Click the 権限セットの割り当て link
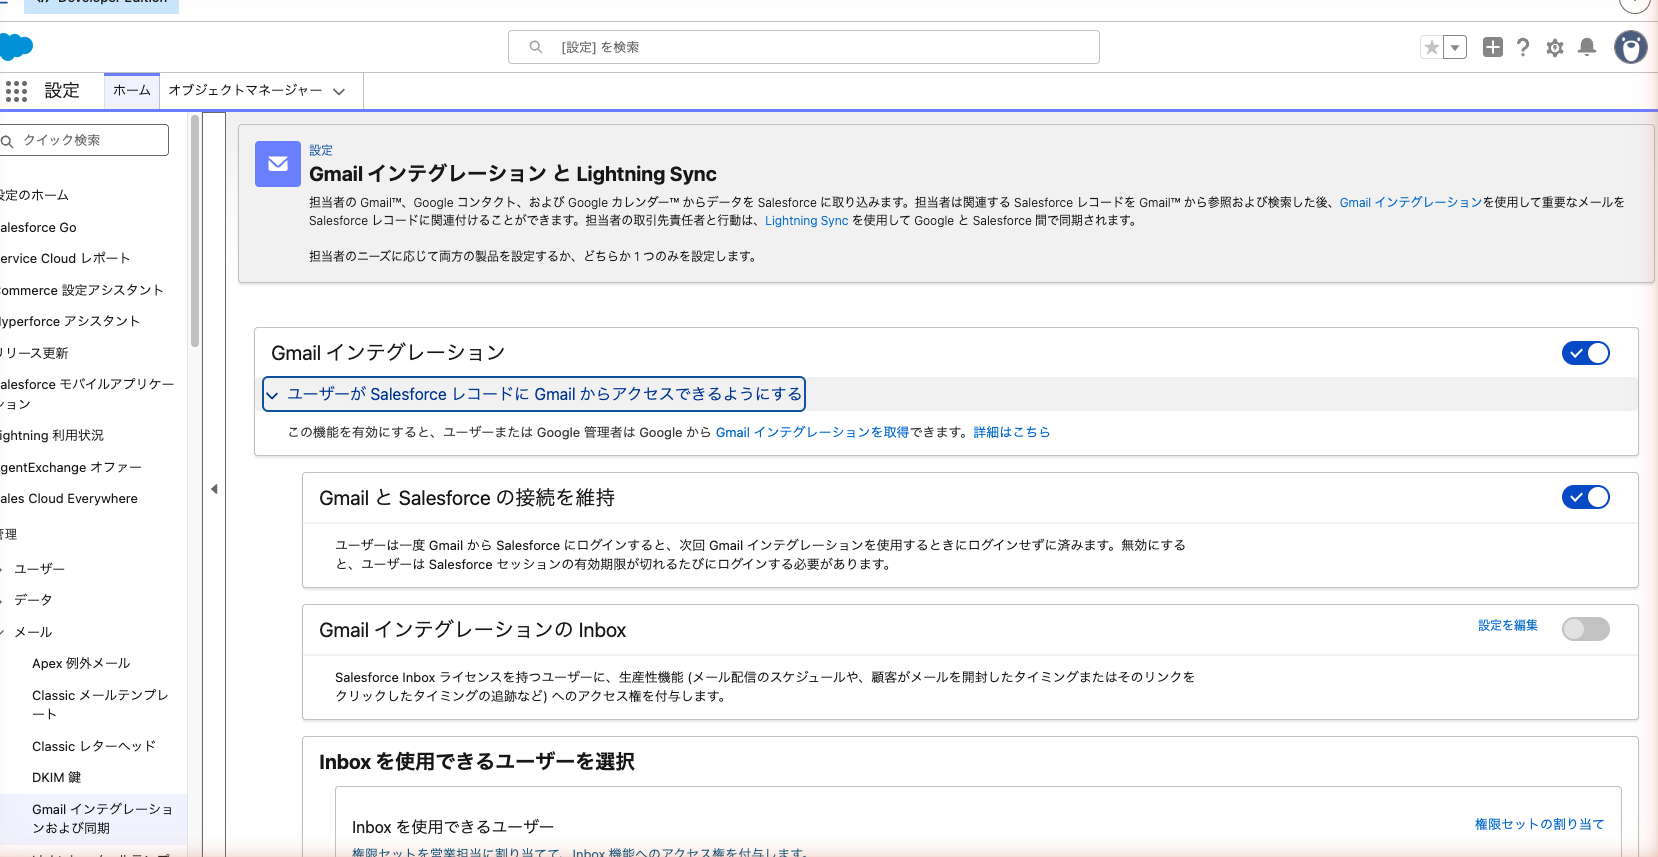This screenshot has width=1658, height=857. (x=1540, y=824)
